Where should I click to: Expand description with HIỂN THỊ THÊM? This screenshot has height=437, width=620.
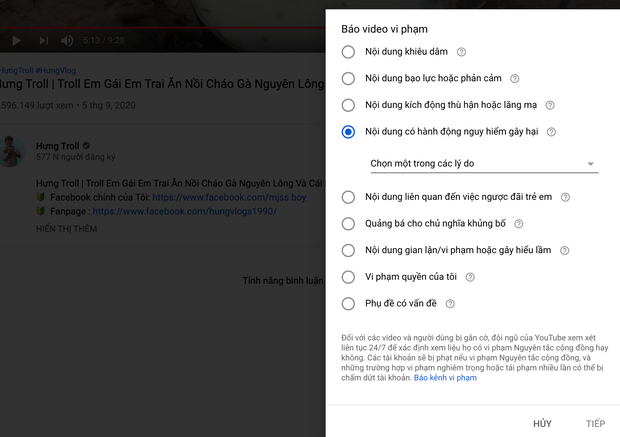tap(66, 229)
